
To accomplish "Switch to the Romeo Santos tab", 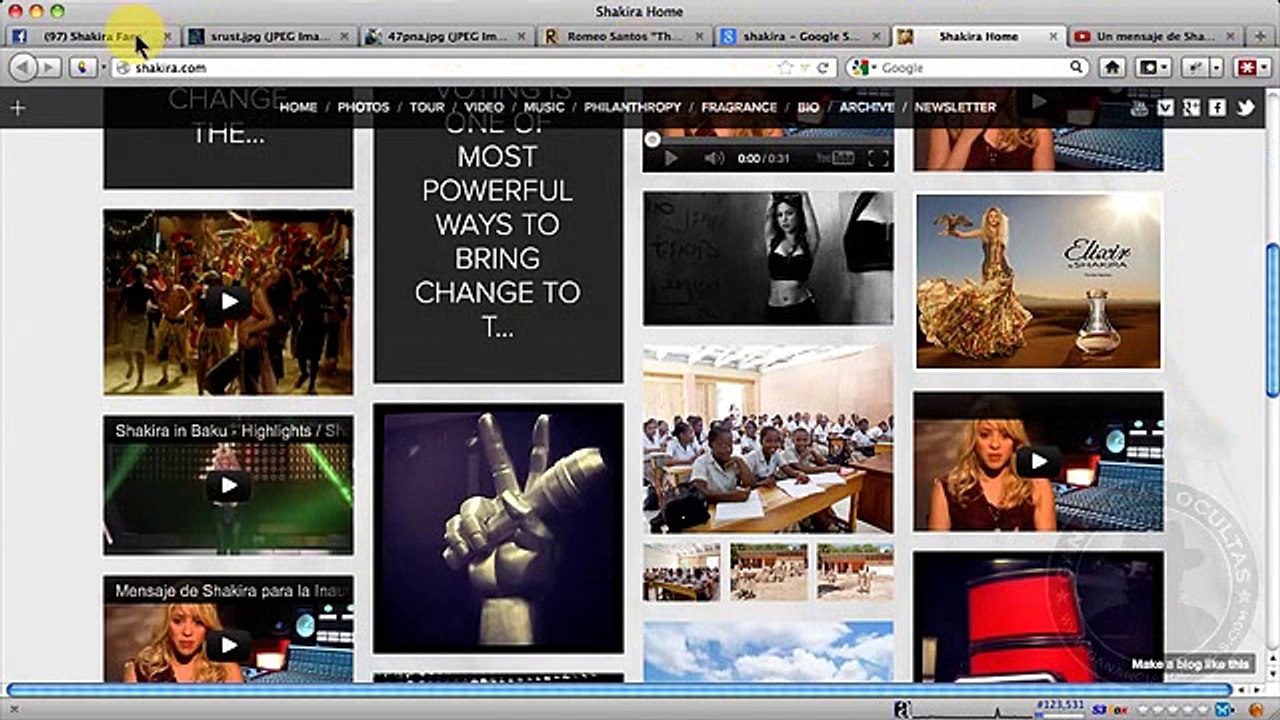I will click(623, 36).
